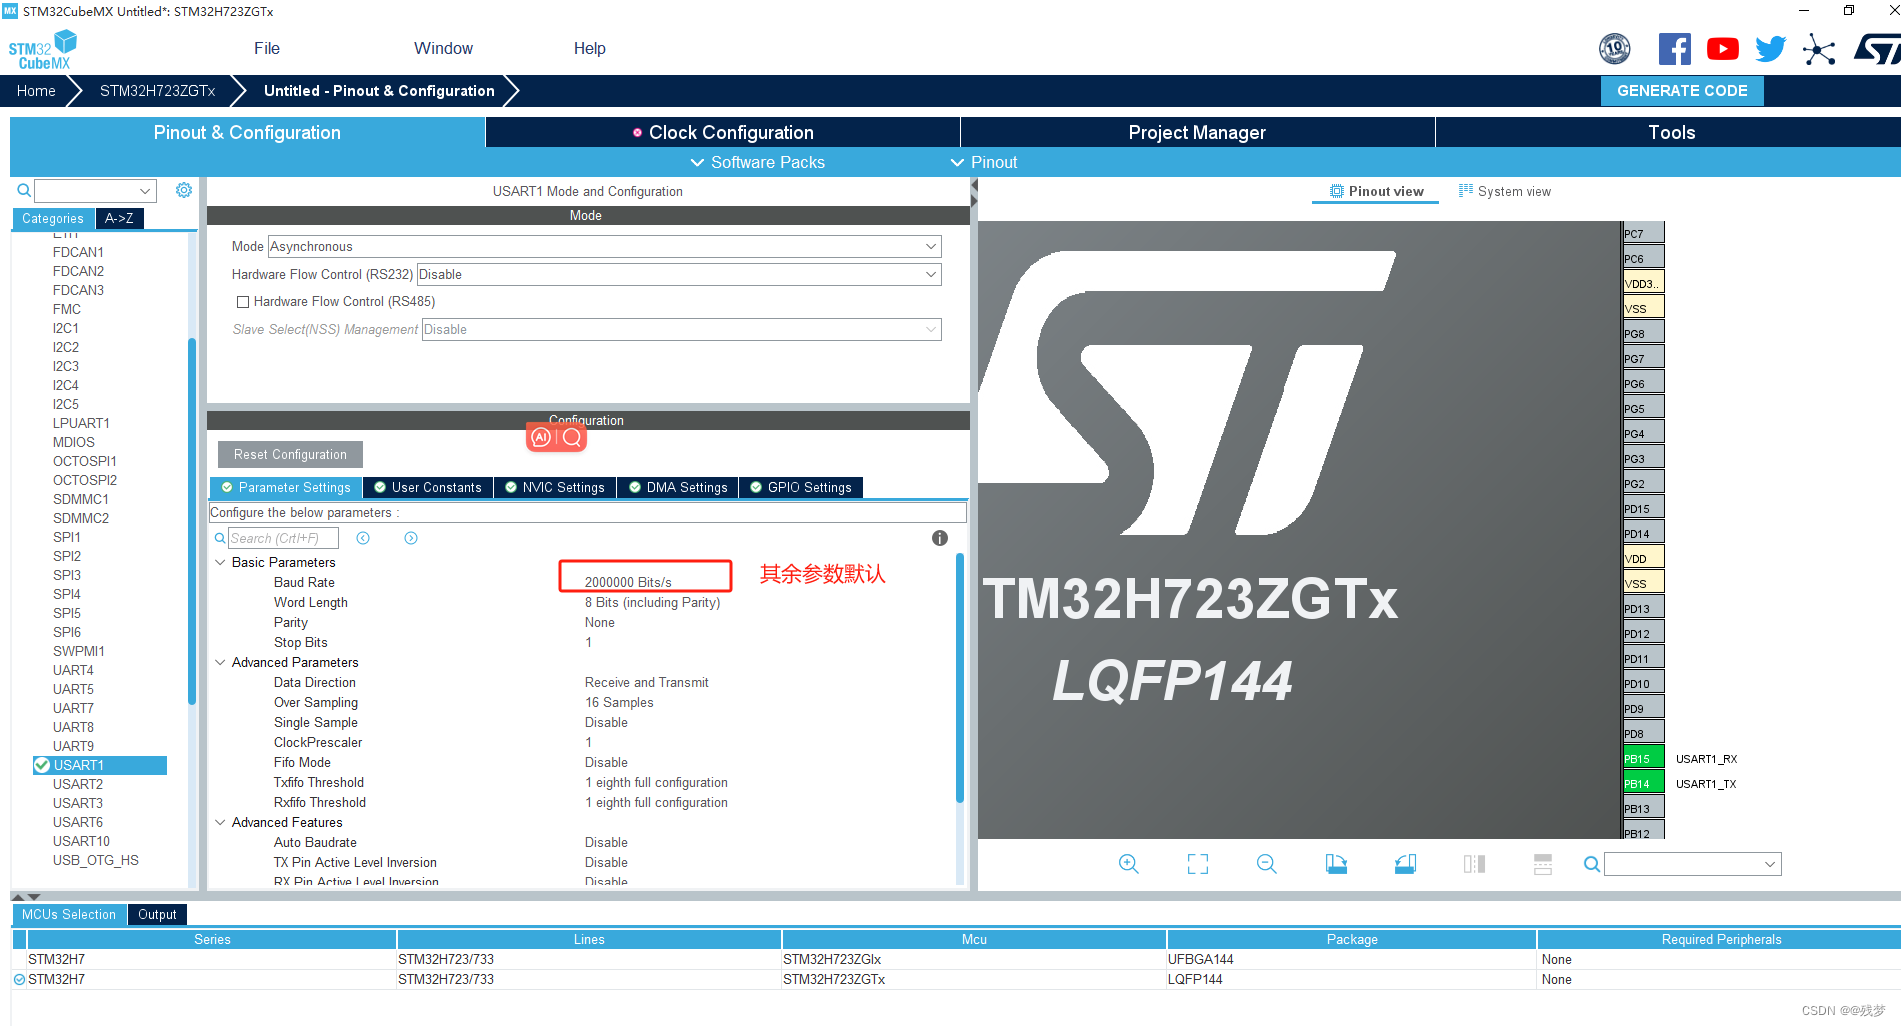Image resolution: width=1901 pixels, height=1026 pixels.
Task: Toggle the split horizontal pinout layout
Action: tap(1474, 864)
